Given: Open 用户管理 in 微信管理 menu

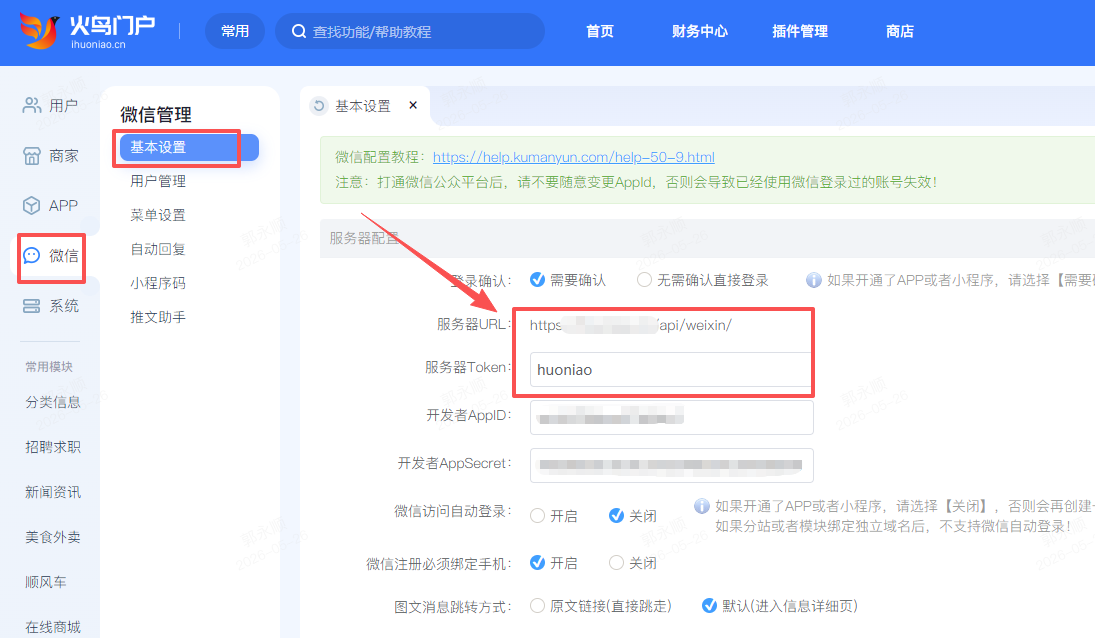Looking at the screenshot, I should click(158, 181).
